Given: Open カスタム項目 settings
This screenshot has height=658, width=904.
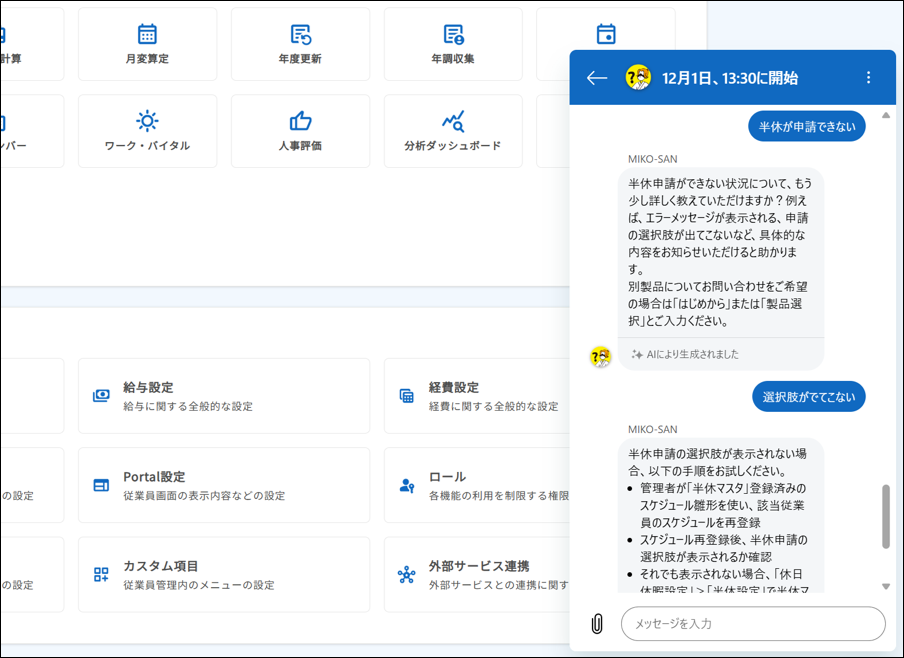Looking at the screenshot, I should (x=224, y=574).
